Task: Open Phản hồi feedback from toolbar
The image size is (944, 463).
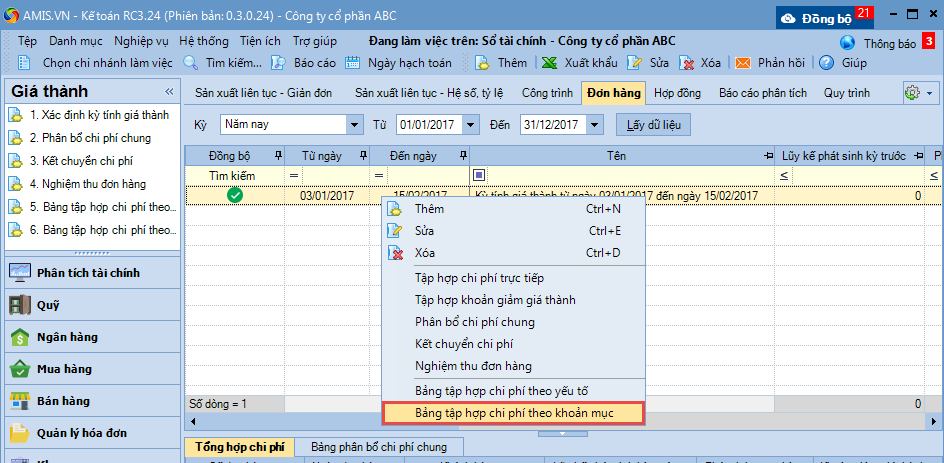Action: coord(743,62)
